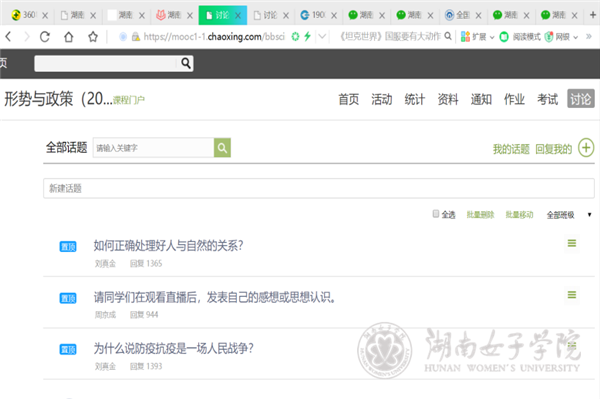Viewport: 600px width, 399px height.
Task: Click the 新建话题 new topic field
Action: [319, 188]
